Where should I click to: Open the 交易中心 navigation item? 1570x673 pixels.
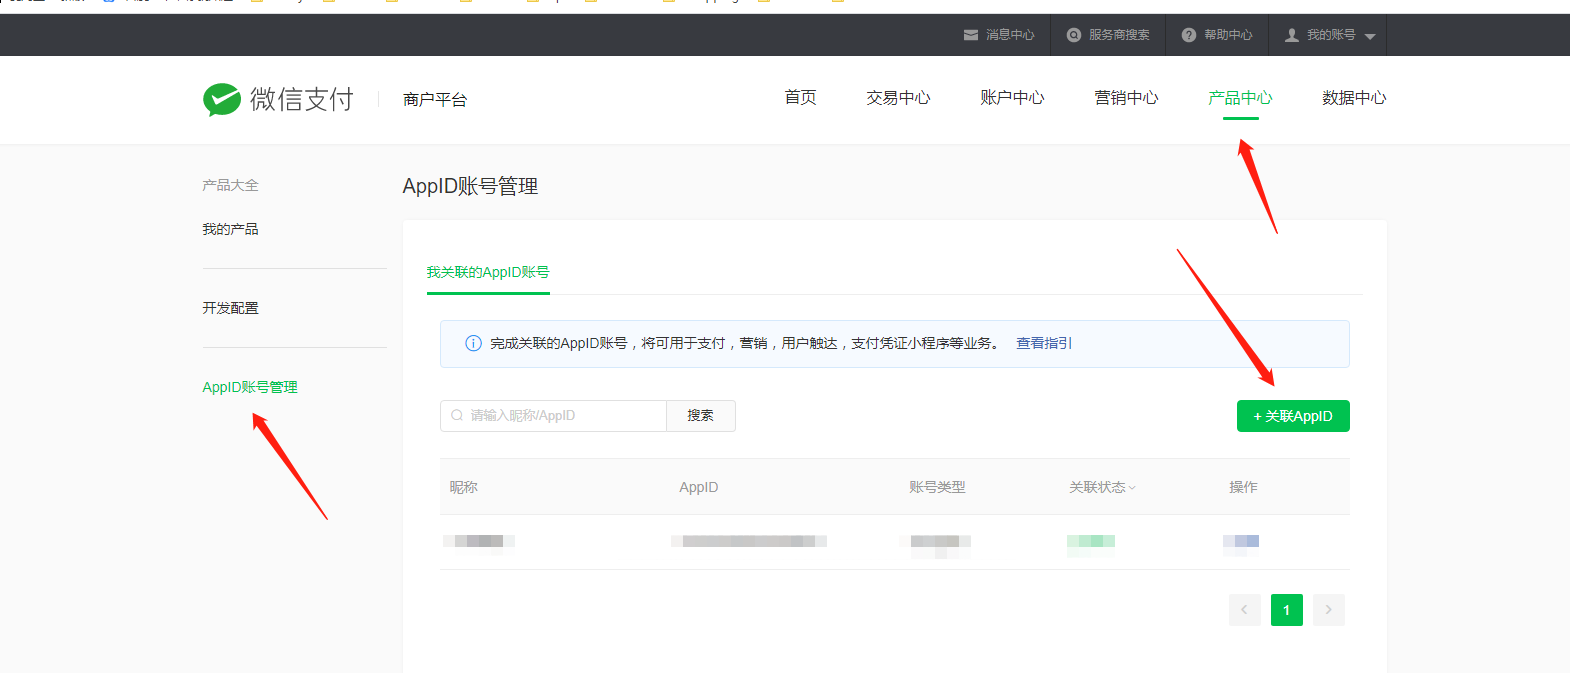[x=898, y=97]
